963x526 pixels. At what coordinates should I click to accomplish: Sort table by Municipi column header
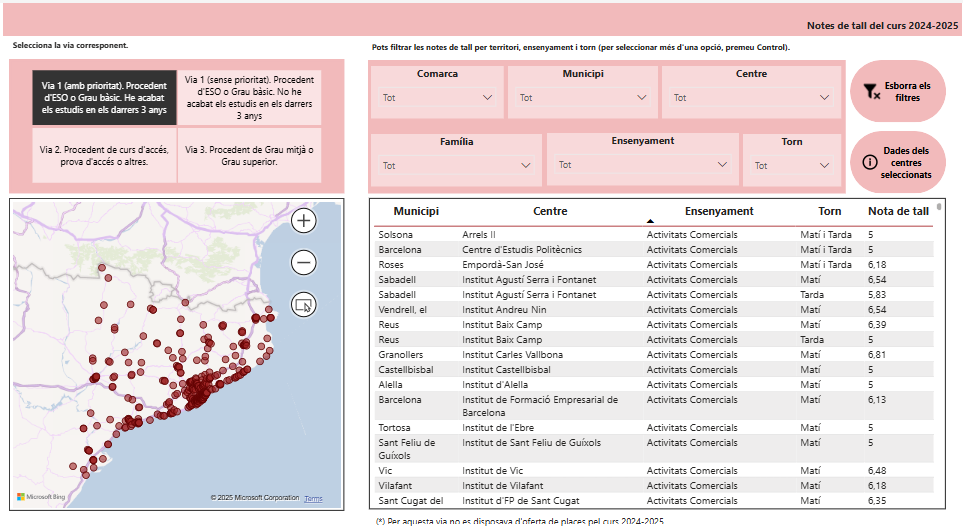pyautogui.click(x=416, y=211)
